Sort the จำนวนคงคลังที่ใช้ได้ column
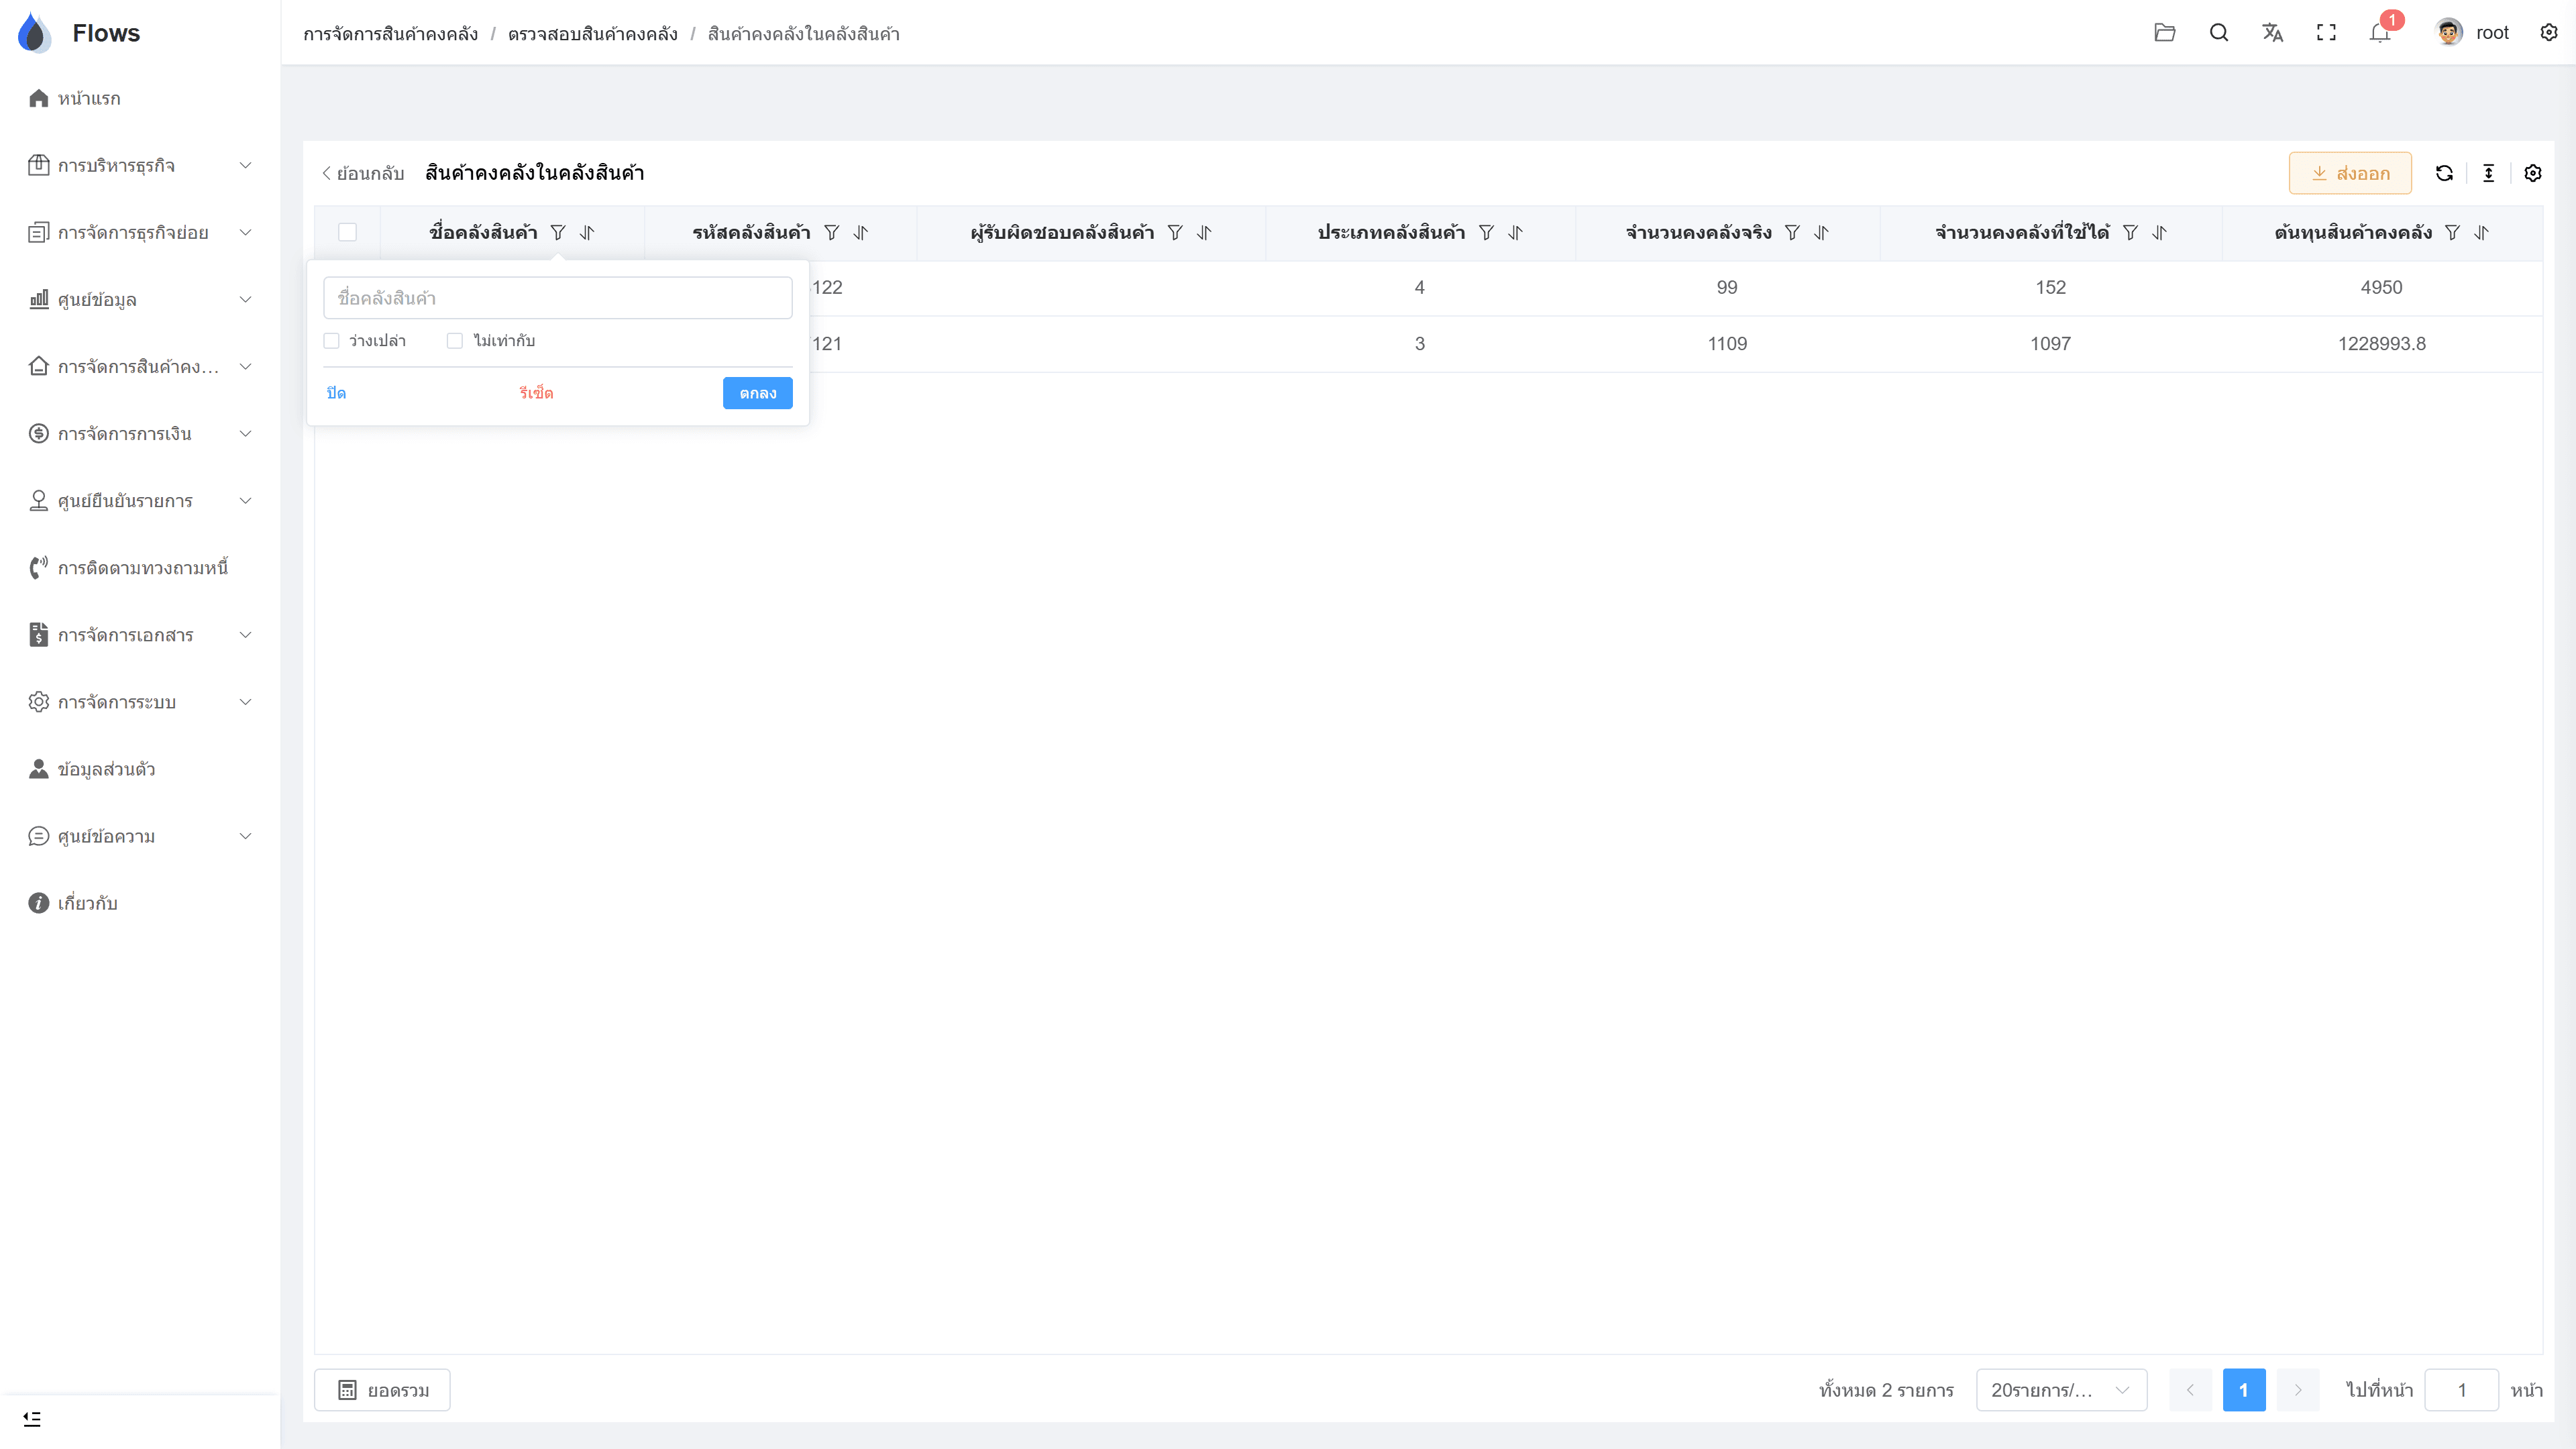The width and height of the screenshot is (2576, 1449). point(2159,233)
